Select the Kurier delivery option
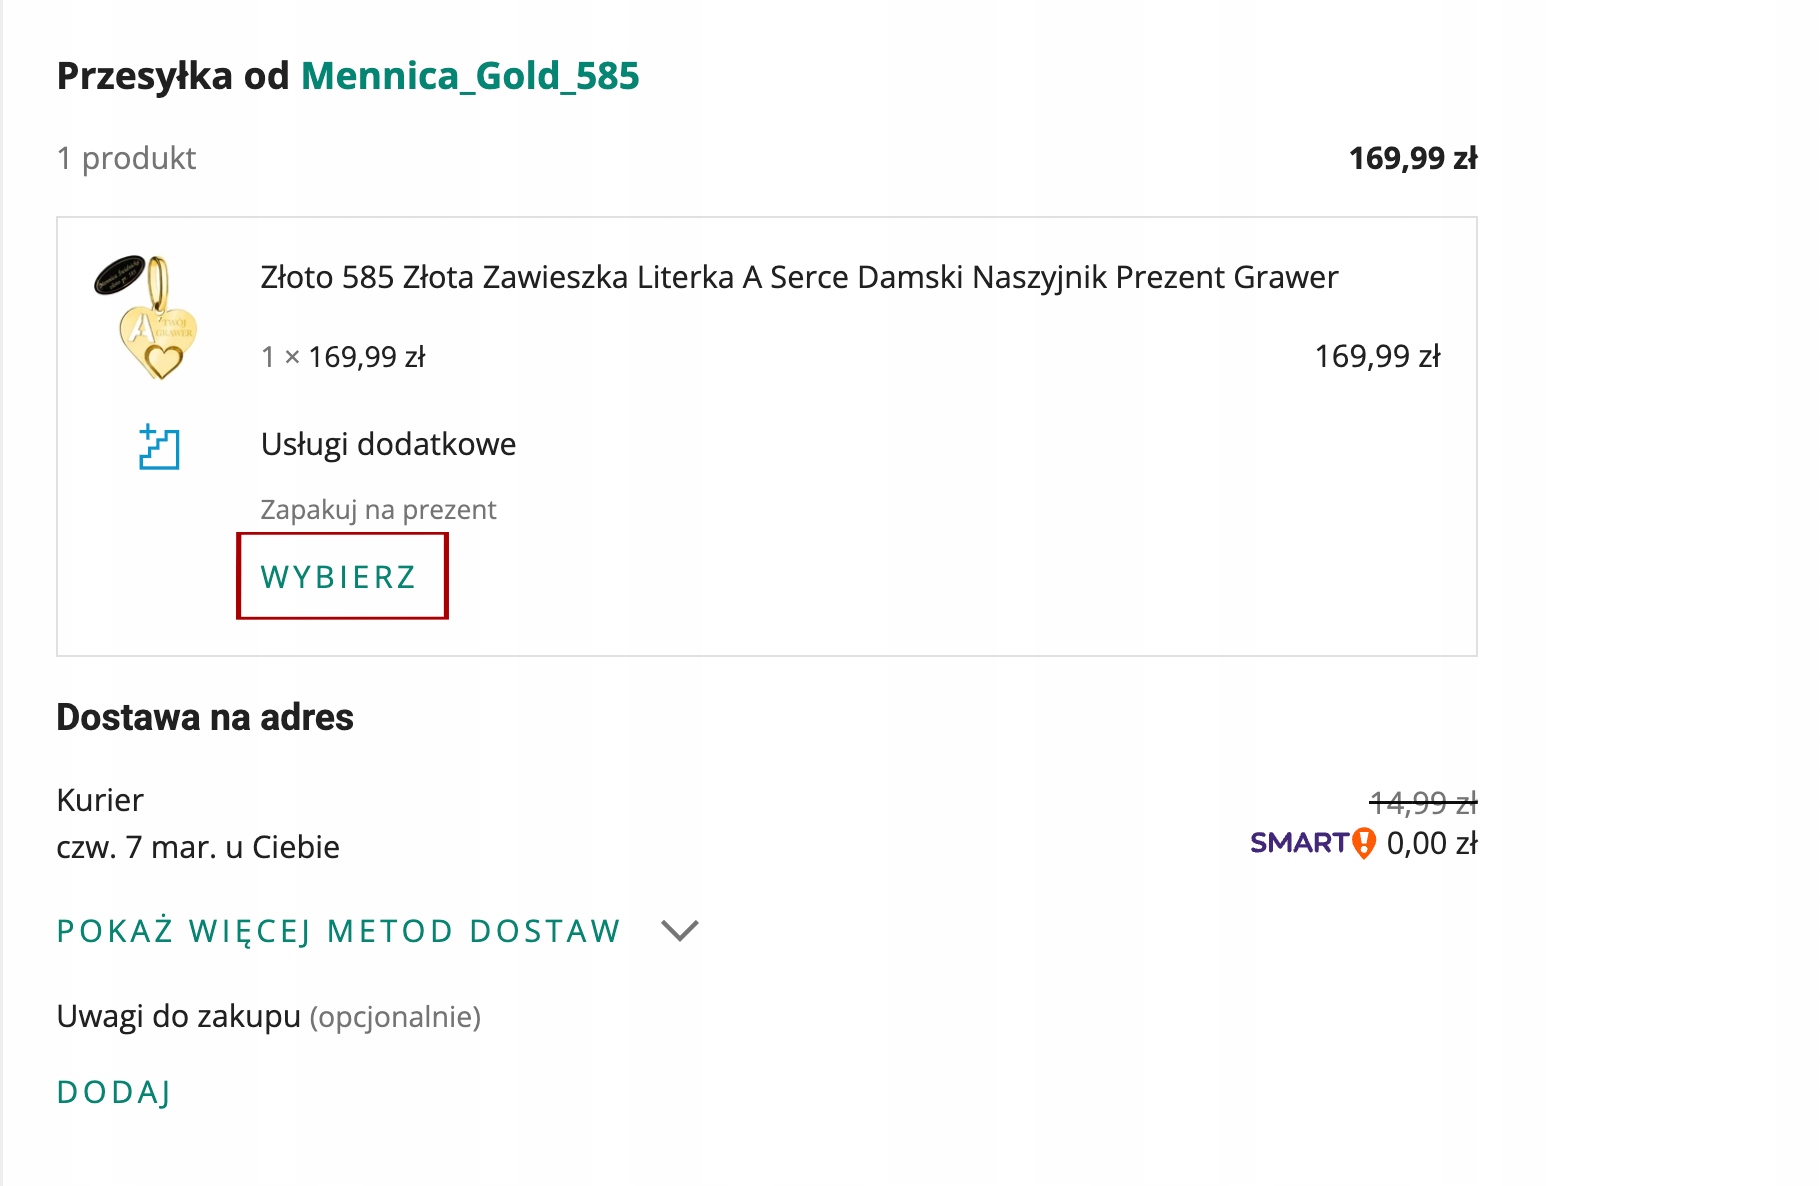This screenshot has height=1186, width=1820. 100,800
